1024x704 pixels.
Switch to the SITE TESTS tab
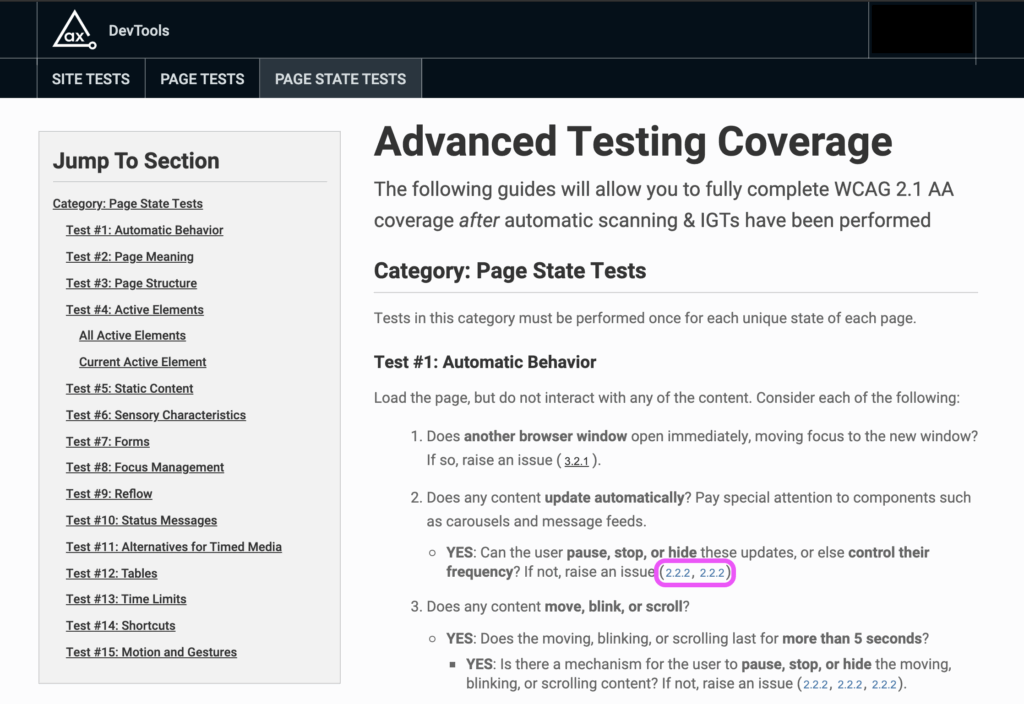90,78
